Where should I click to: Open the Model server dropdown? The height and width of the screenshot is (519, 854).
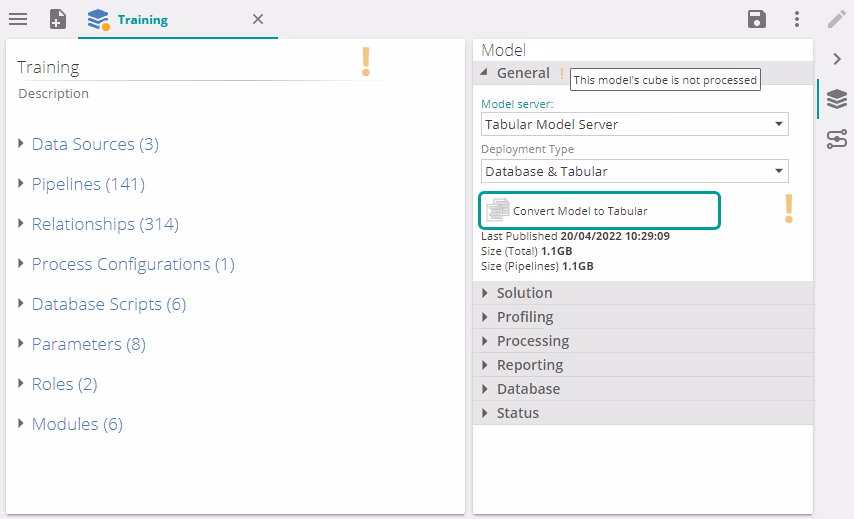click(x=634, y=125)
